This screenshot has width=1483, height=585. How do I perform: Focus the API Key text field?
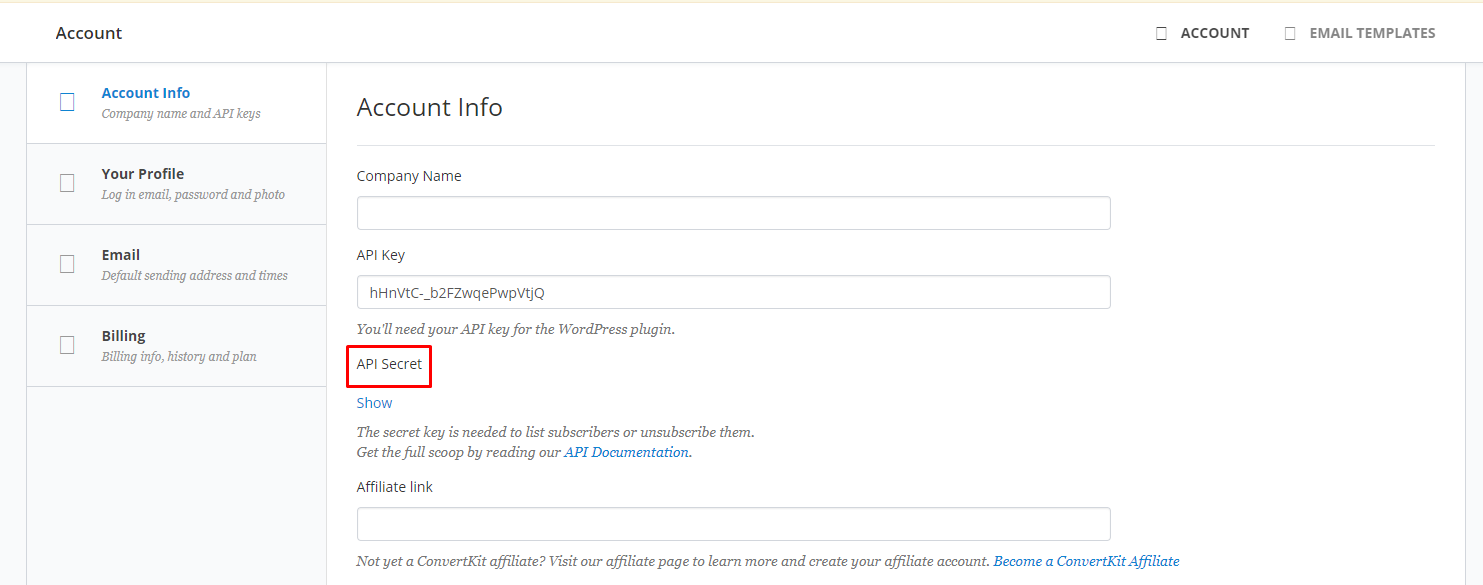pyautogui.click(x=734, y=292)
